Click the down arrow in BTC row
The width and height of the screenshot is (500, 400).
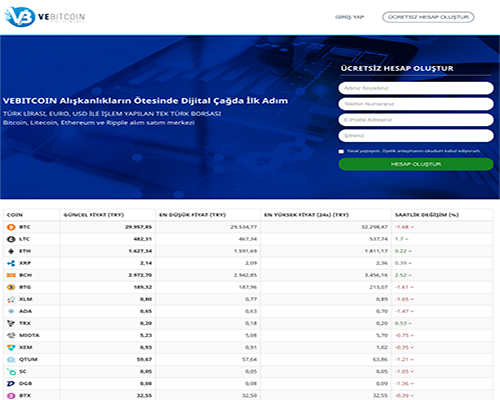coord(412,227)
